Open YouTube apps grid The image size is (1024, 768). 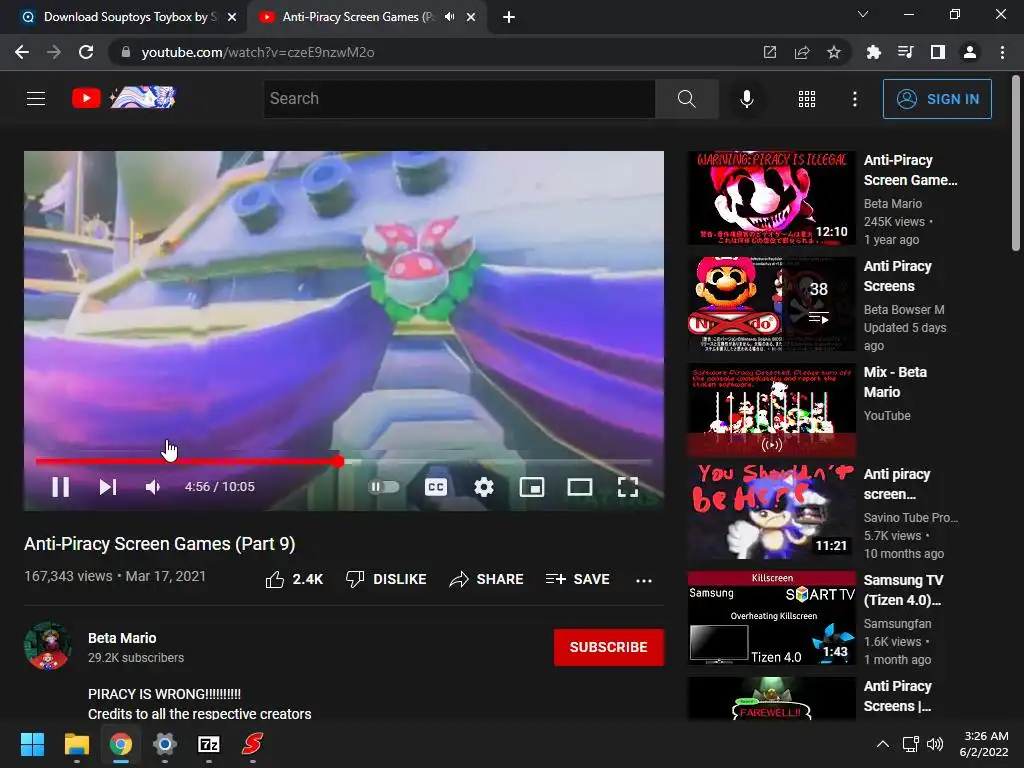[x=807, y=99]
